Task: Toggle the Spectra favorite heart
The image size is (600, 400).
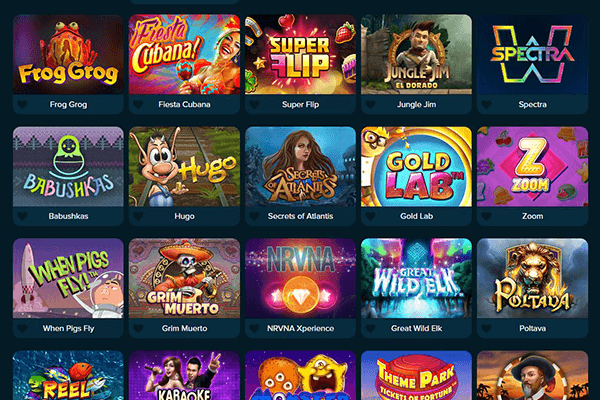Action: tap(486, 104)
